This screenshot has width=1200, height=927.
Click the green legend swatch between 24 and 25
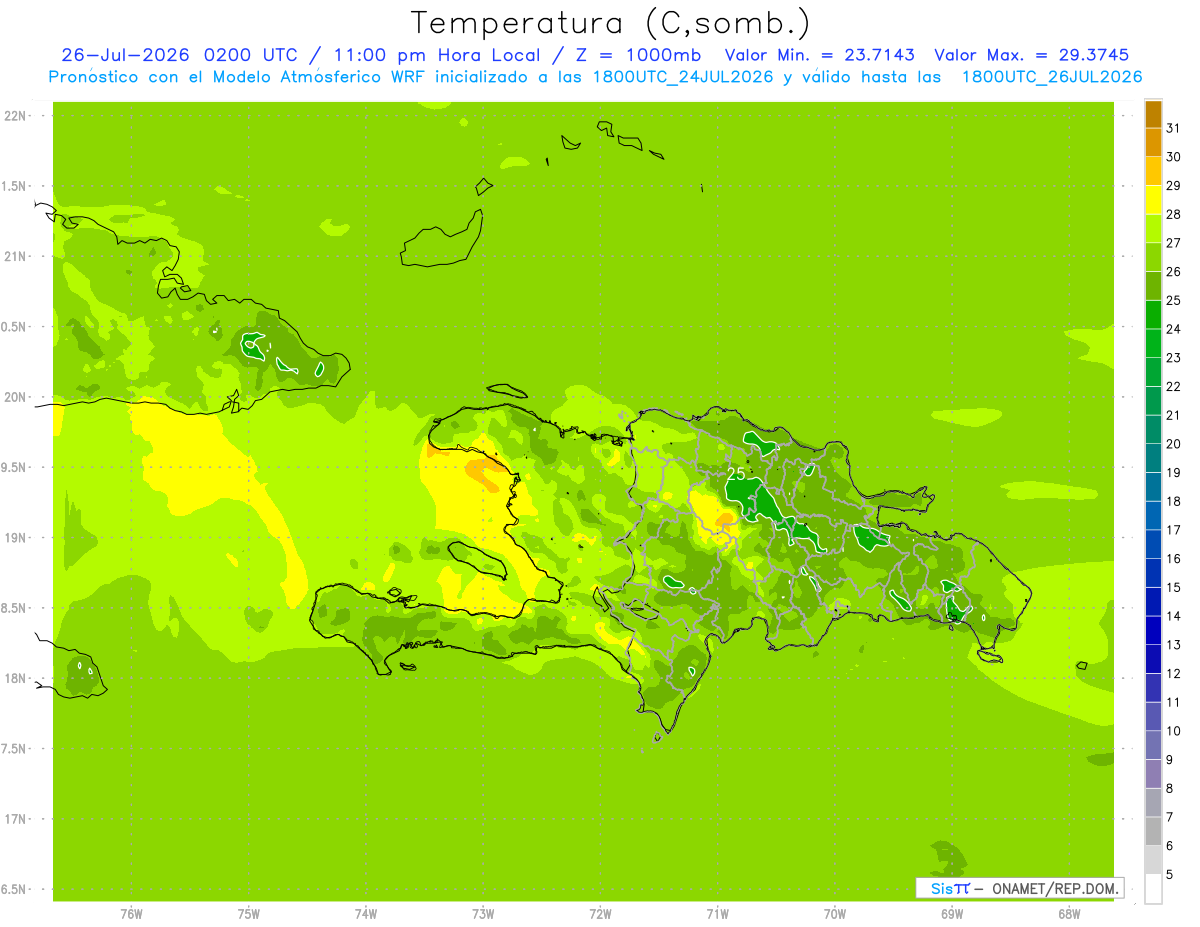(1153, 315)
